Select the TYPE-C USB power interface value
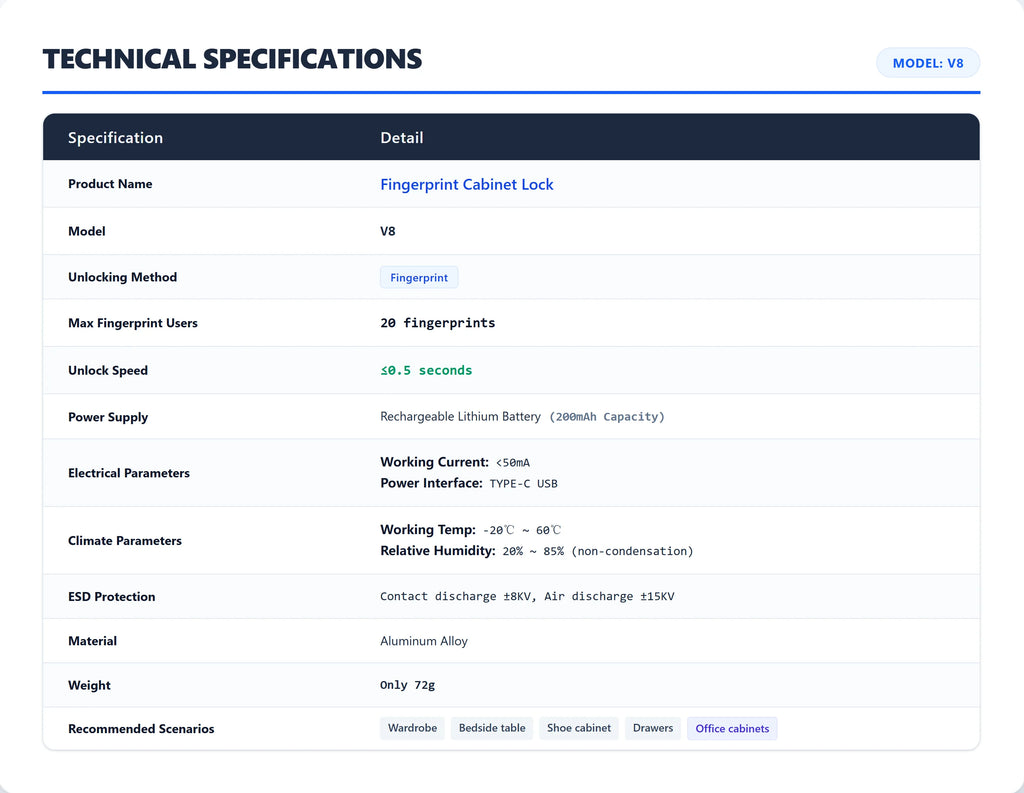This screenshot has width=1024, height=793. 523,483
